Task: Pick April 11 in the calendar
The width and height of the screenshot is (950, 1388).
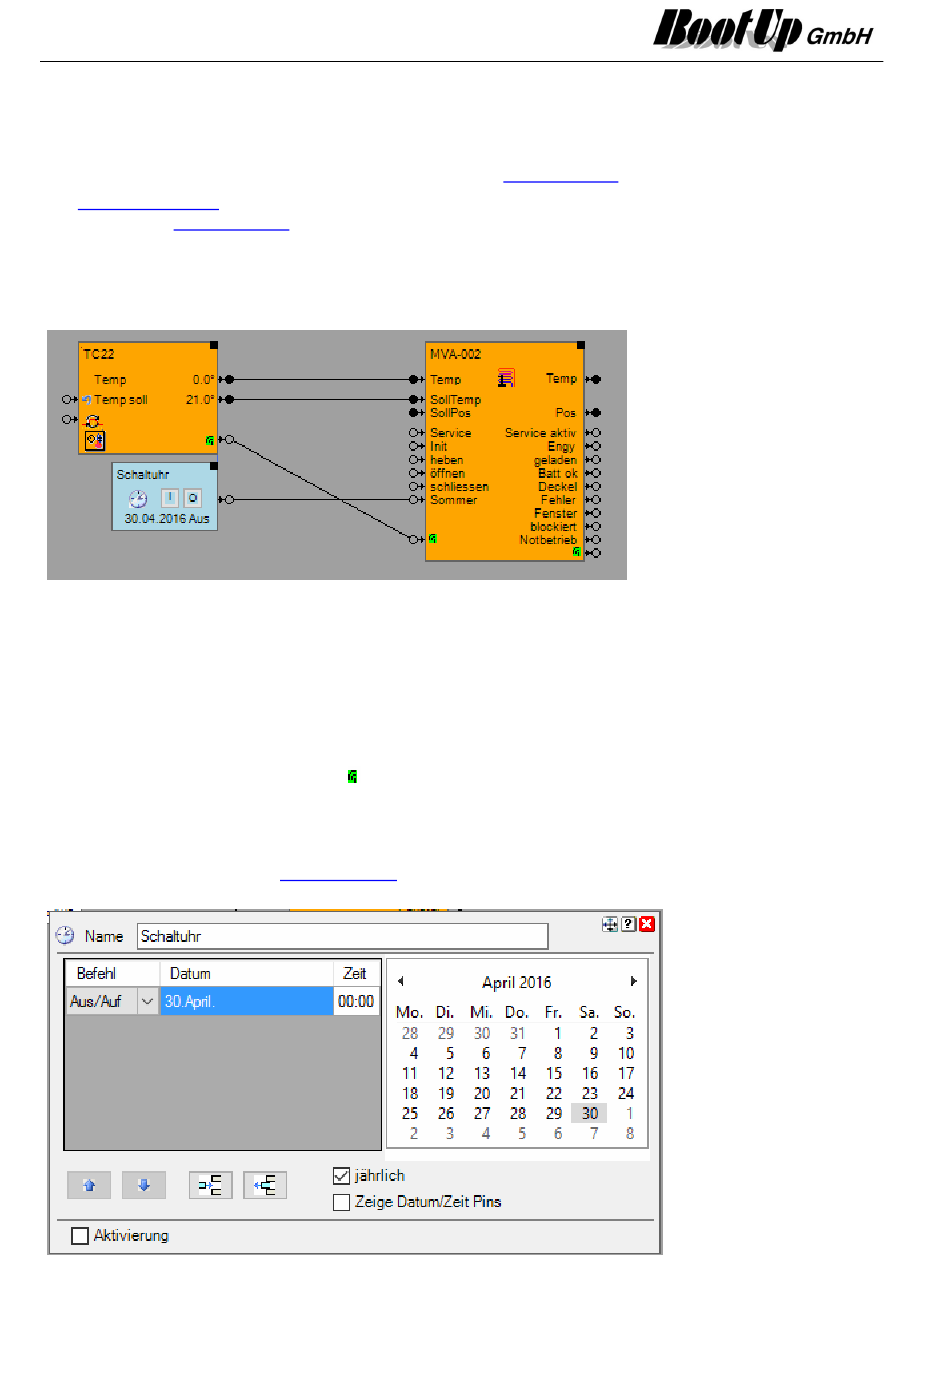Action: pos(410,1073)
